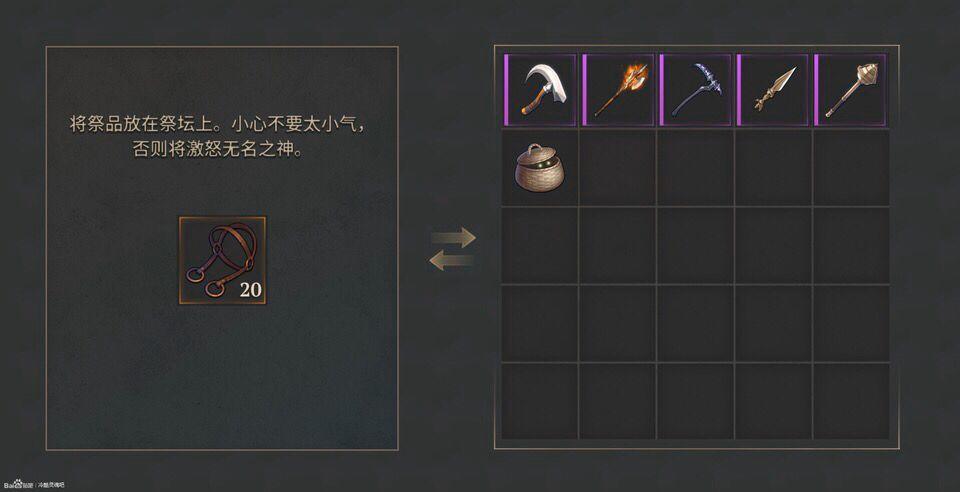
Task: Select the flaming axe weapon icon
Action: pos(618,90)
